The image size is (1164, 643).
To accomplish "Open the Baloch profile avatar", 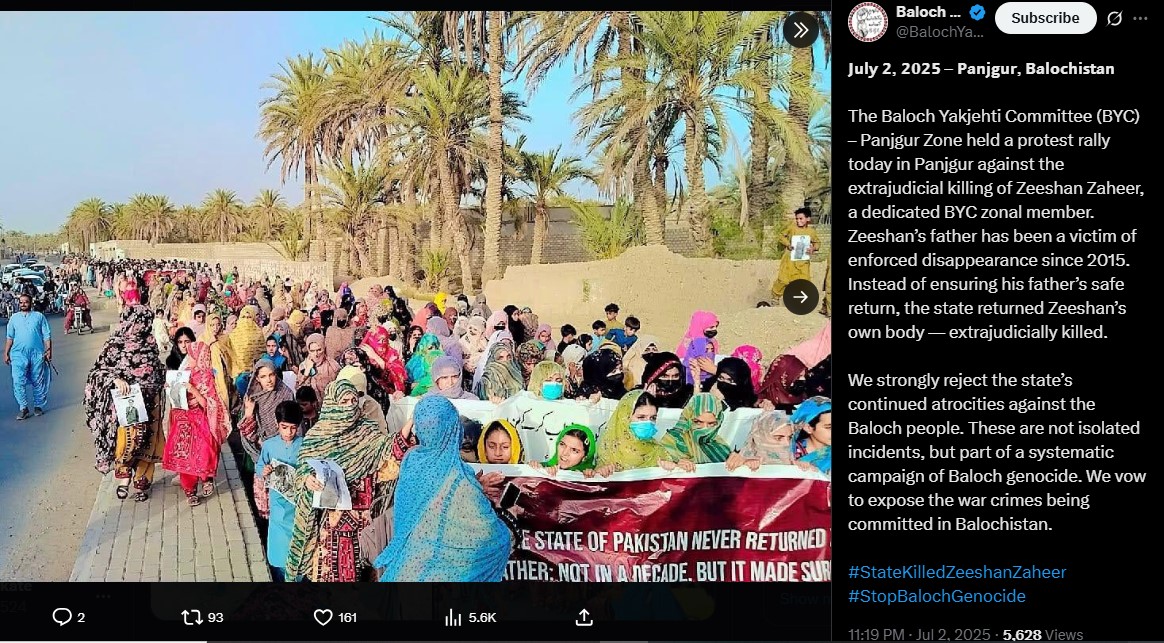I will [x=868, y=22].
